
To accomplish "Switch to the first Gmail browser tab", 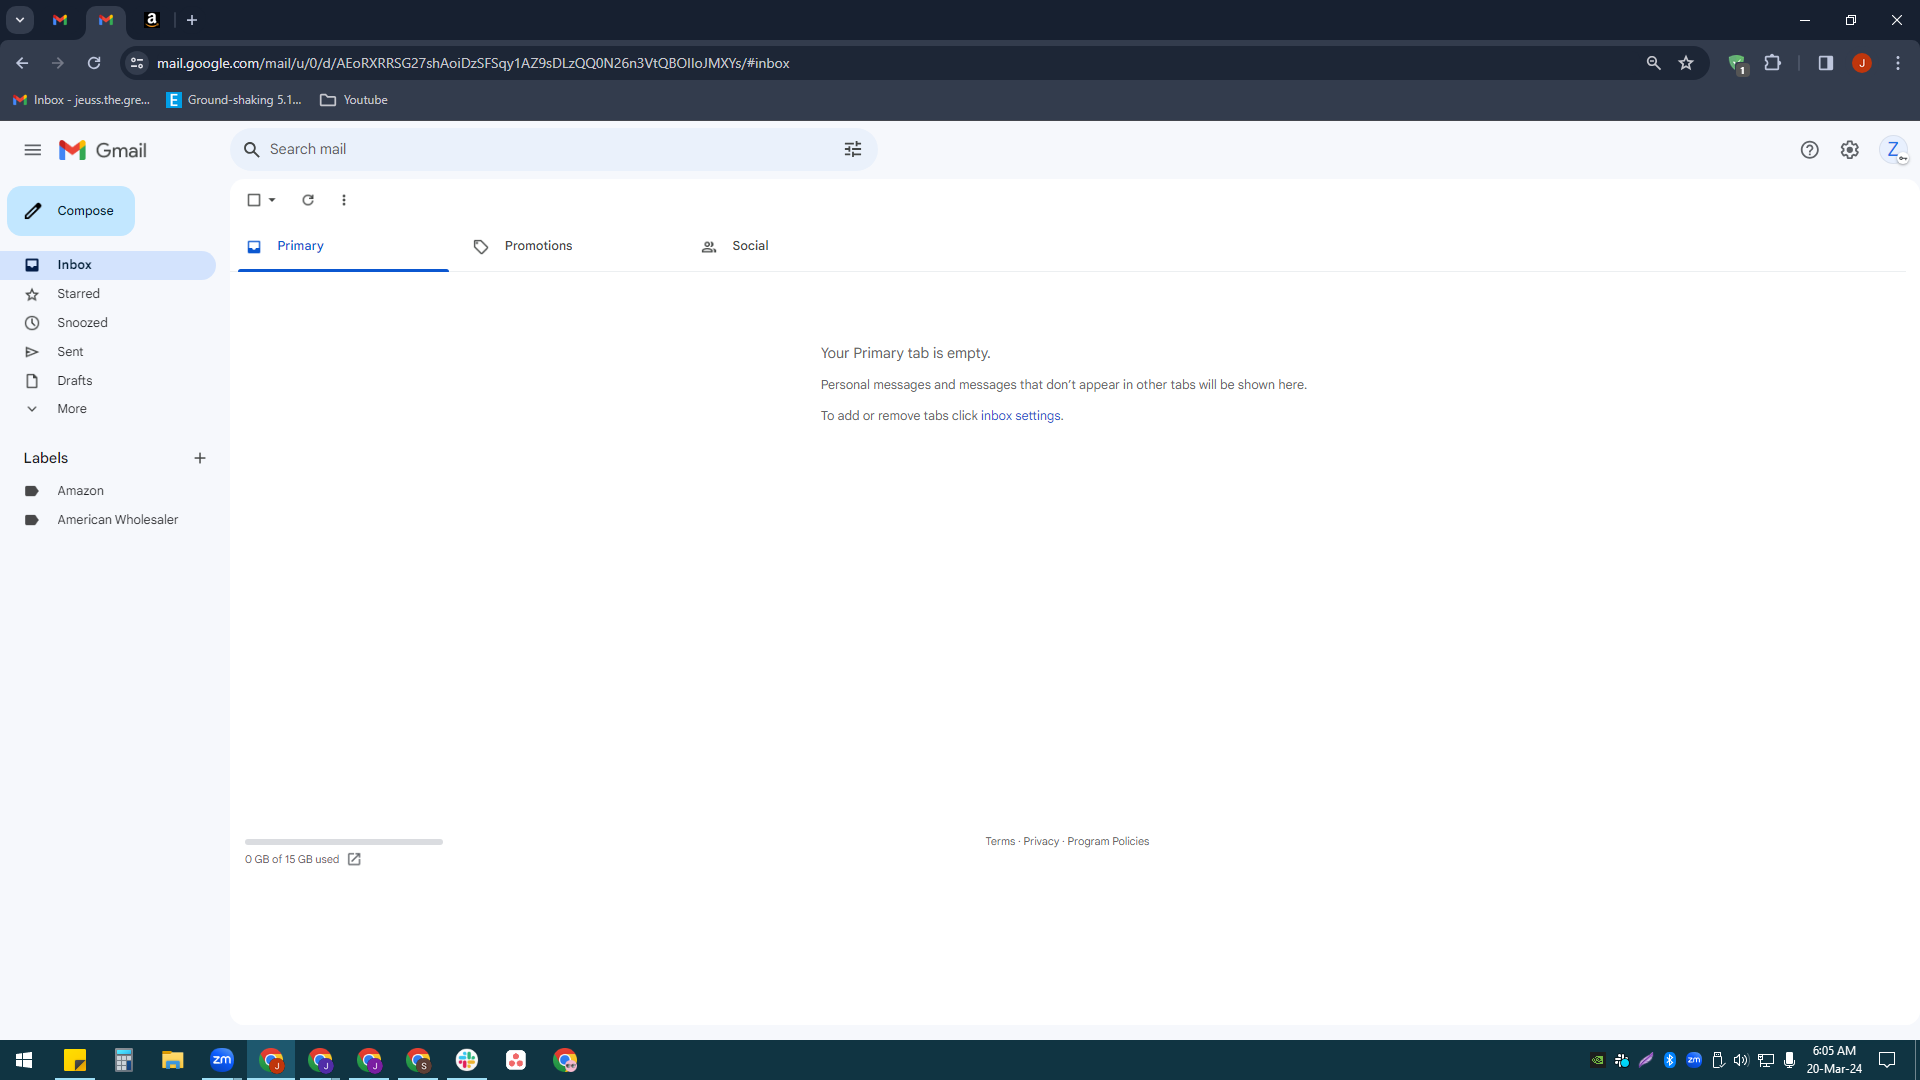I will click(60, 20).
